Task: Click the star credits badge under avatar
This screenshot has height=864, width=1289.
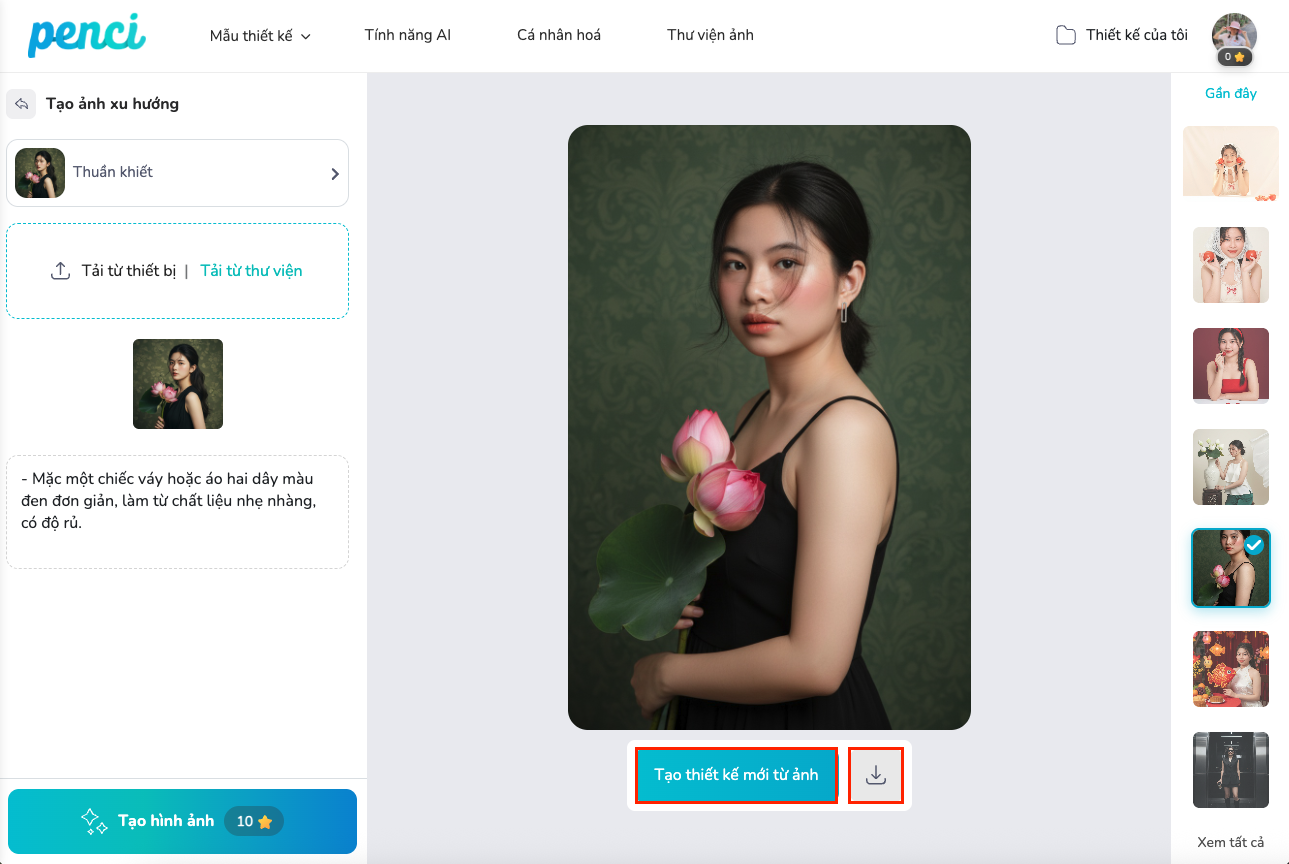Action: 1234,57
